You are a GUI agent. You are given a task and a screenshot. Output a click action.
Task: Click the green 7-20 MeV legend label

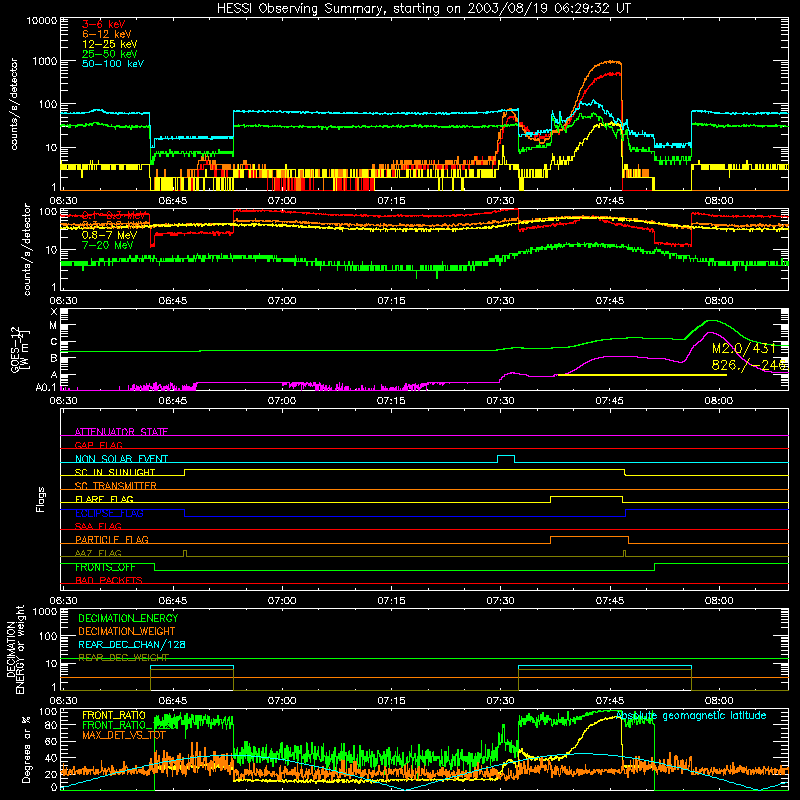point(108,245)
